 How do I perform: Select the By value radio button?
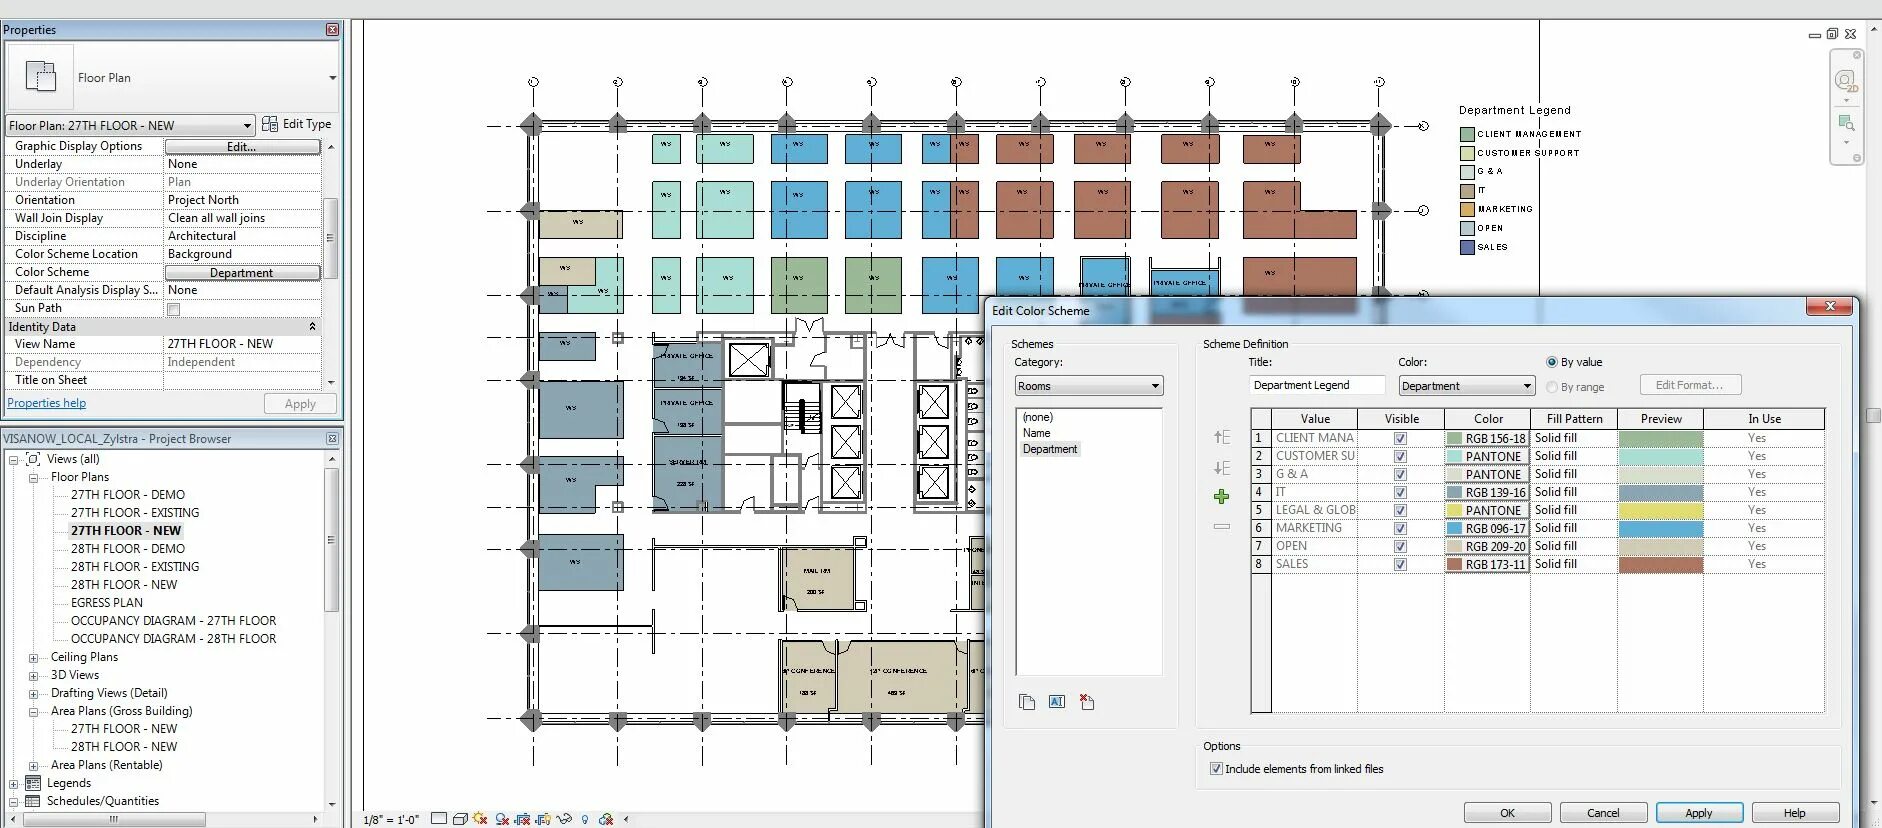point(1552,362)
